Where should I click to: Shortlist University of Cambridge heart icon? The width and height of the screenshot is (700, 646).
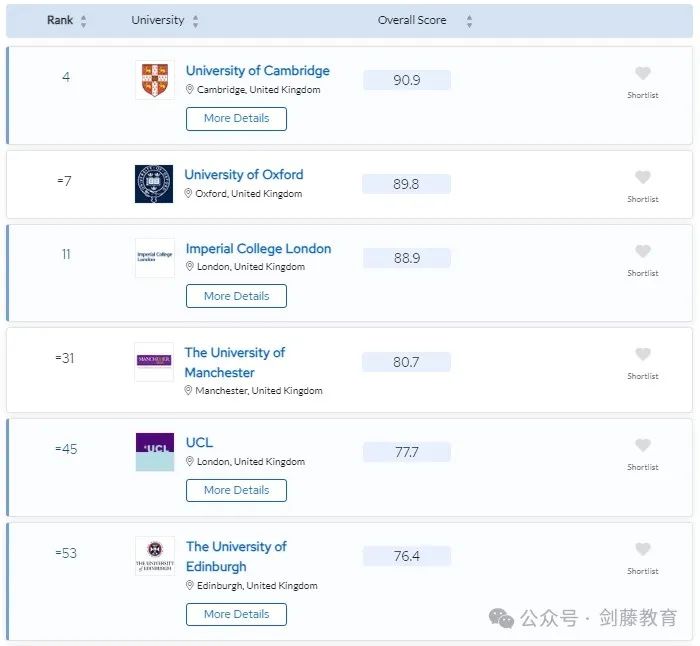point(643,73)
